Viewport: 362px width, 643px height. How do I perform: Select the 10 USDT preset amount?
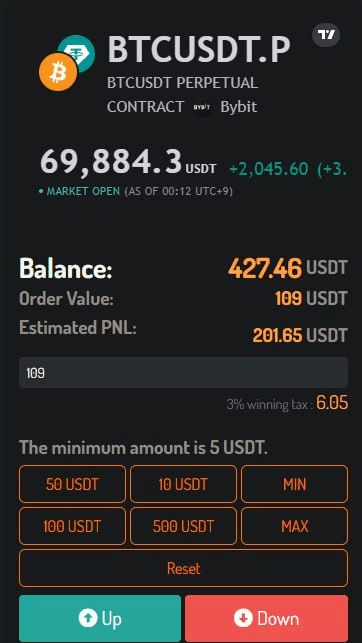[183, 484]
